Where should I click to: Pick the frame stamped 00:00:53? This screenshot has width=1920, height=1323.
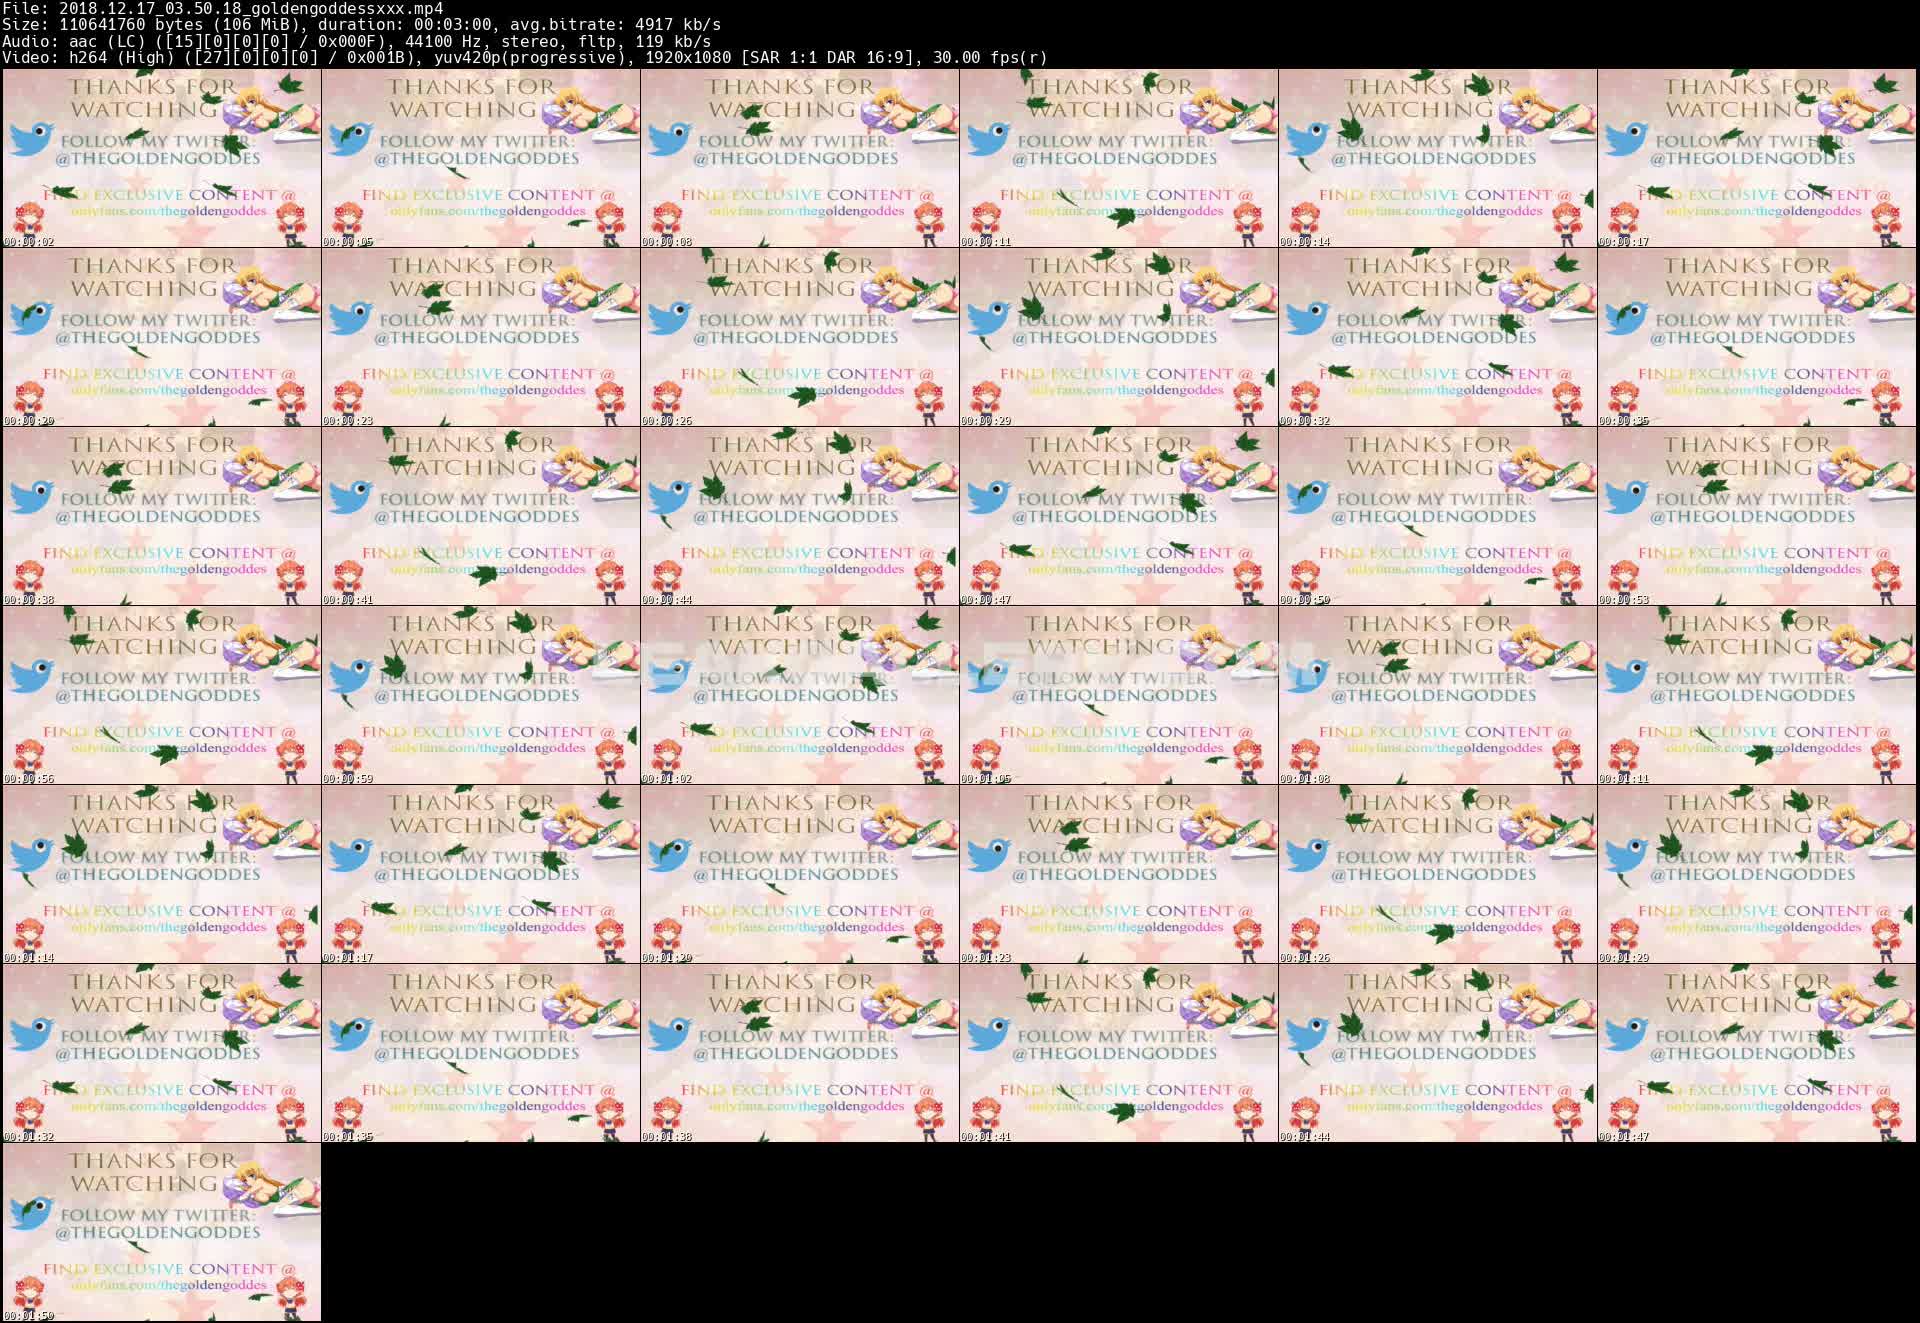[x=1757, y=516]
